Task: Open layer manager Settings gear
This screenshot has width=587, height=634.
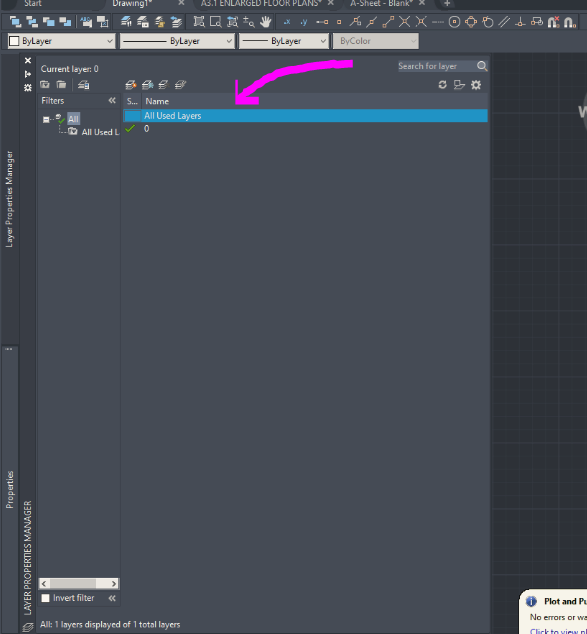Action: tap(476, 85)
